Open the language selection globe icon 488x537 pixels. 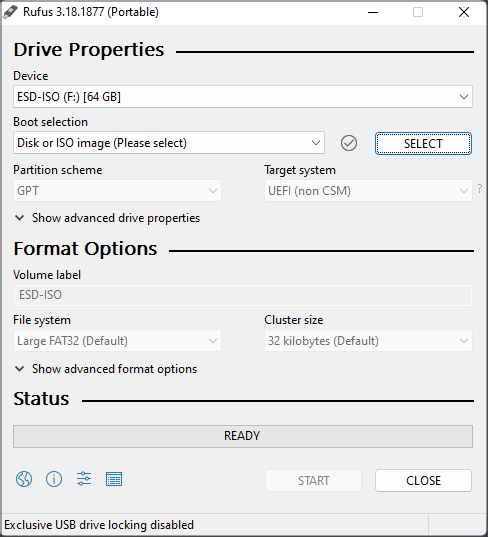24,479
